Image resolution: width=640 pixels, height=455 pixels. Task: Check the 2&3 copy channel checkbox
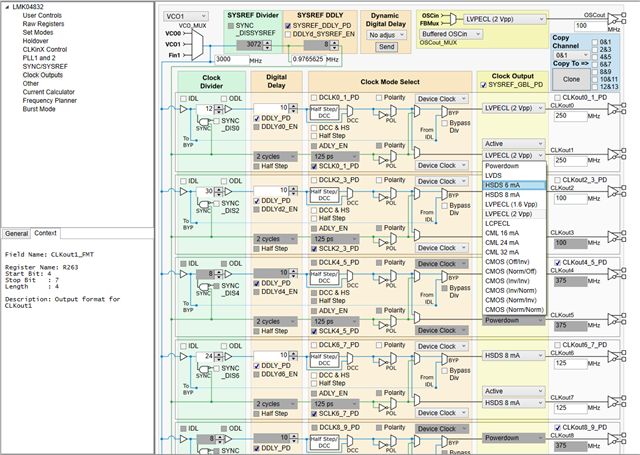point(595,49)
